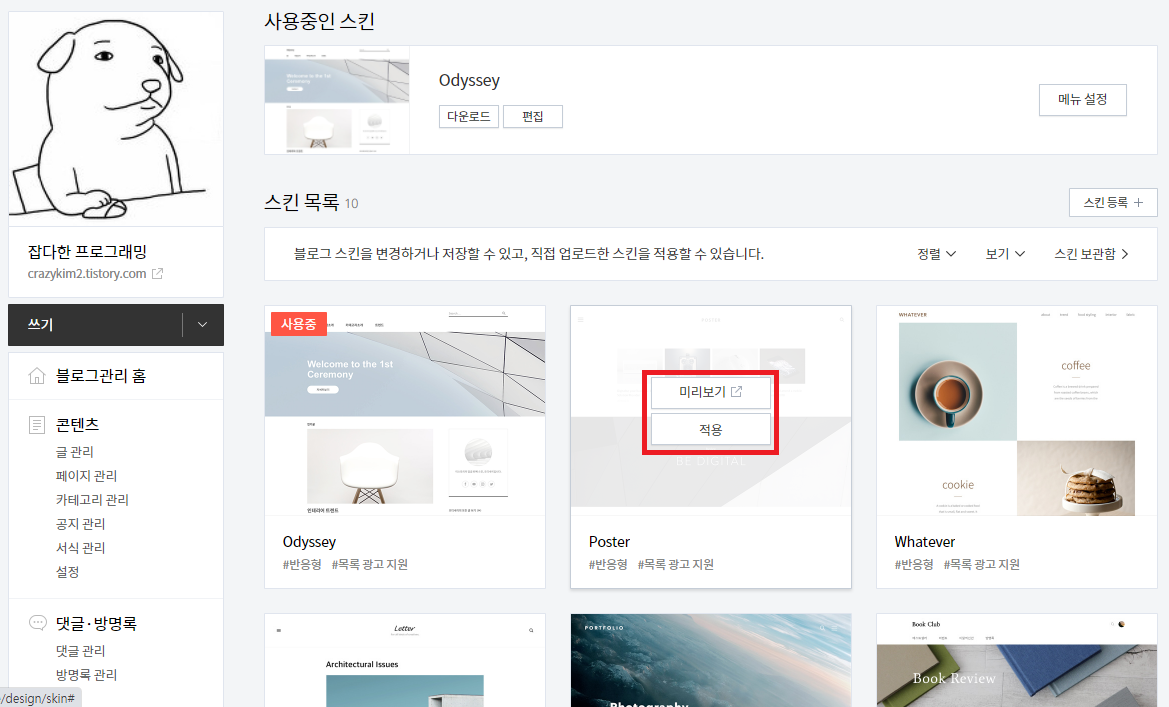Open blog link icon next to crazykim2.tistory.com
Image resolution: width=1169 pixels, height=707 pixels.
157,274
